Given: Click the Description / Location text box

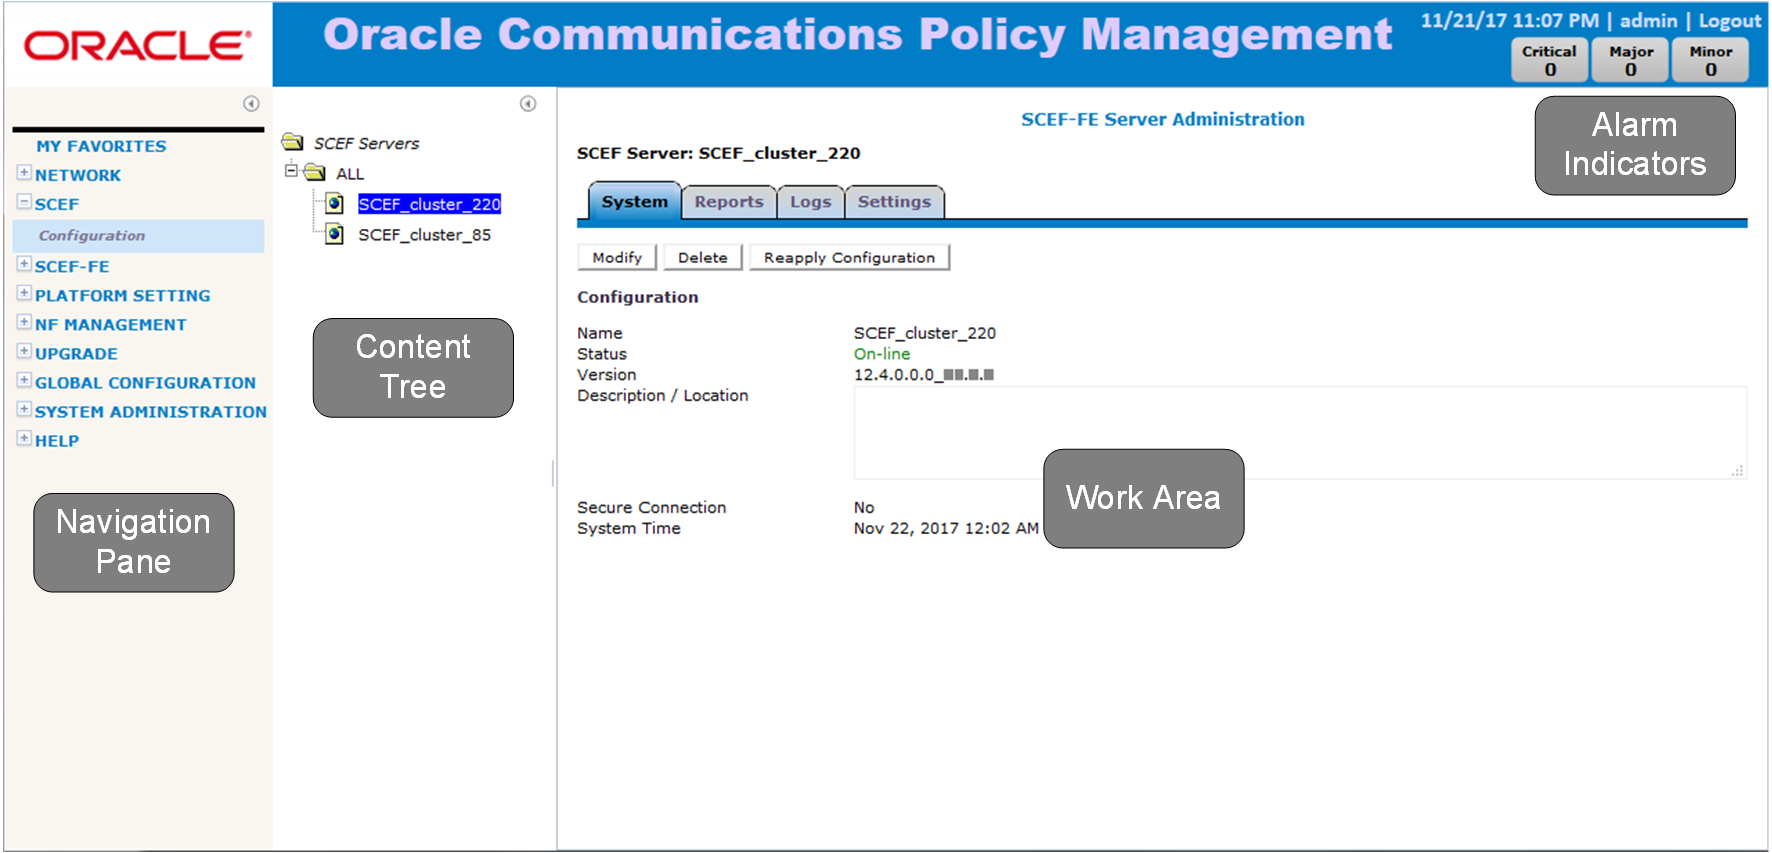Looking at the screenshot, I should click(x=1300, y=433).
